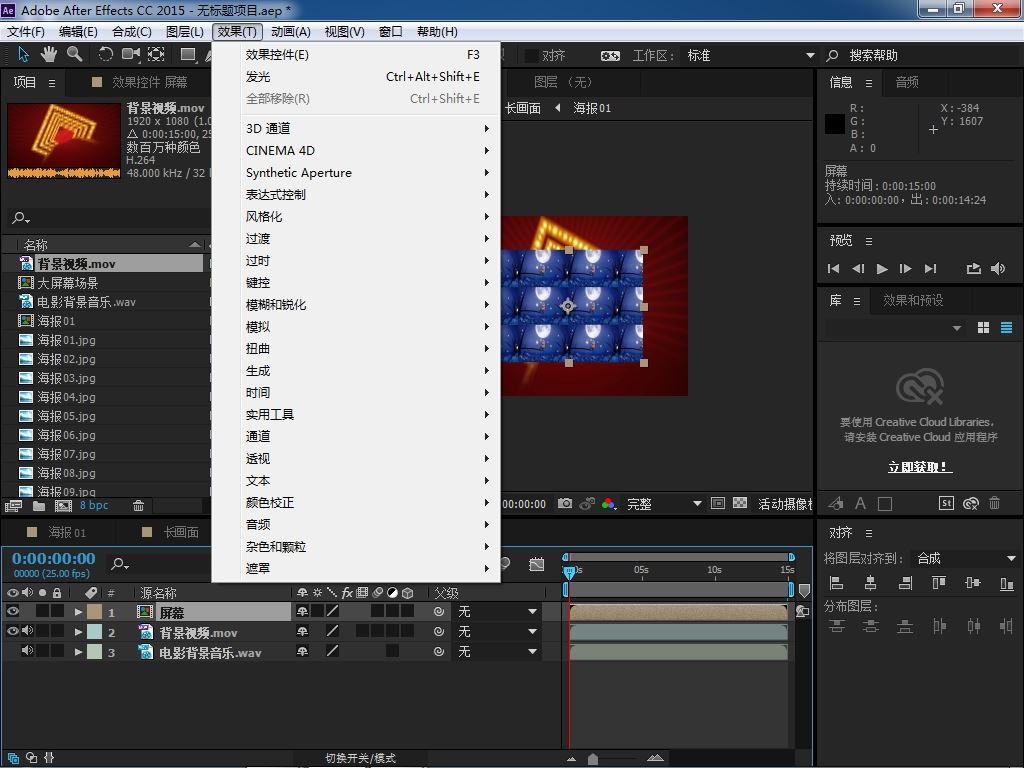The width and height of the screenshot is (1024, 768).
Task: Toggle quality switch for 背景视频.mov layer
Action: click(x=332, y=631)
